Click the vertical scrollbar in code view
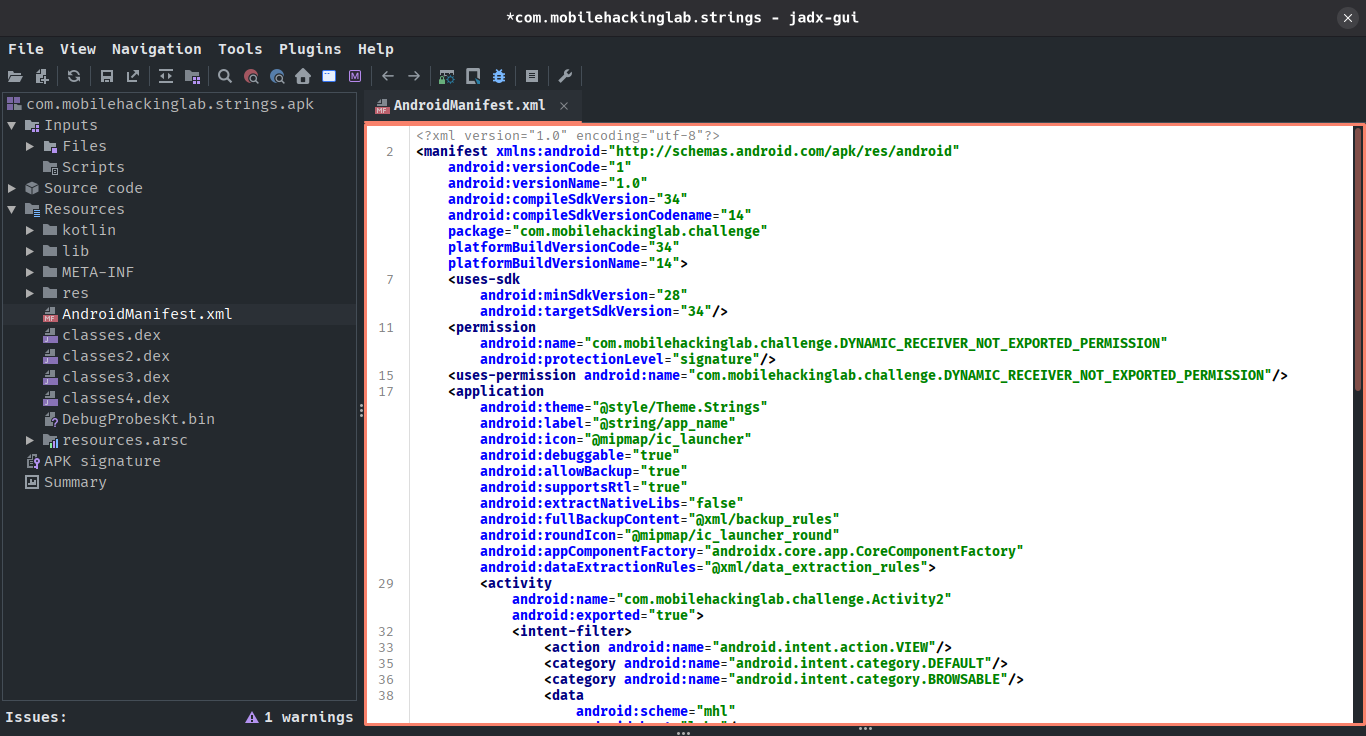 (x=1357, y=260)
